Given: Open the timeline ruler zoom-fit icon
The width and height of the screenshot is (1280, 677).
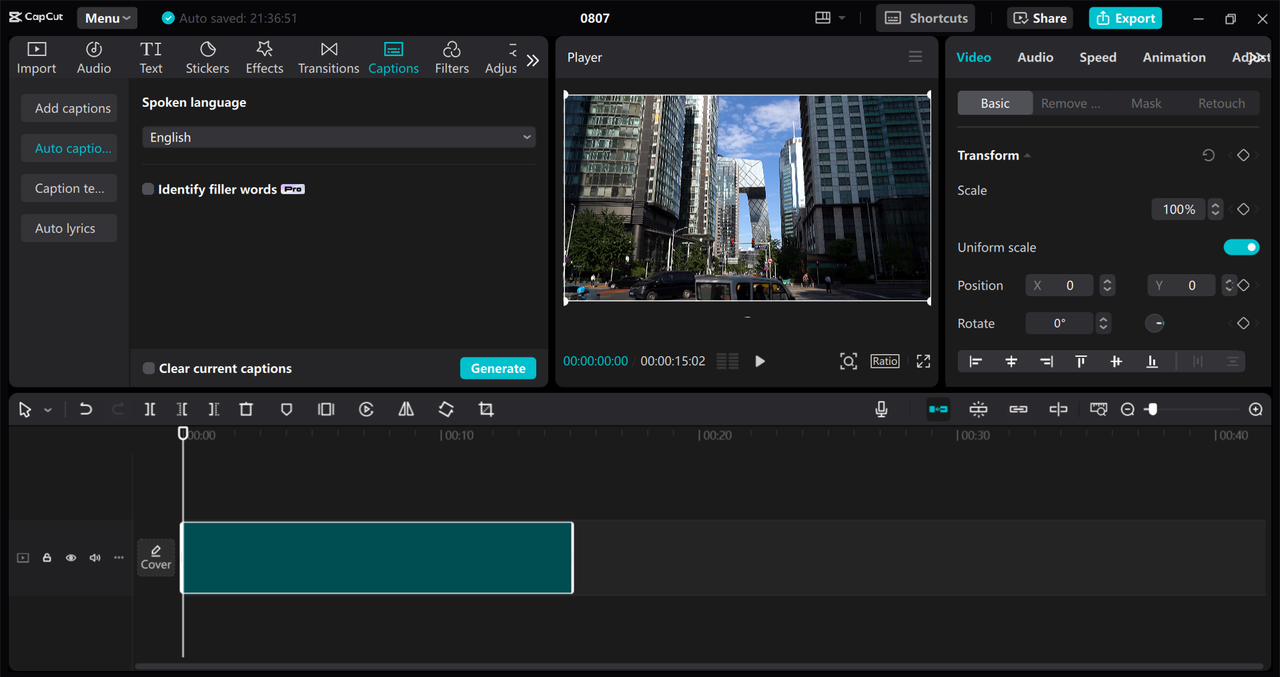Looking at the screenshot, I should [1098, 409].
